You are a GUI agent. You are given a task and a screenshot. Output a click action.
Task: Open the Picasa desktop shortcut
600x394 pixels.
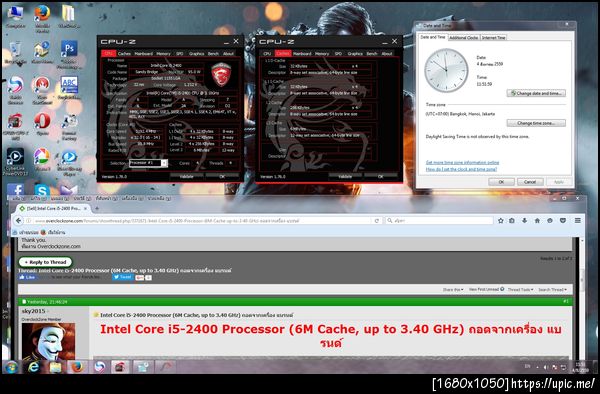(42, 159)
